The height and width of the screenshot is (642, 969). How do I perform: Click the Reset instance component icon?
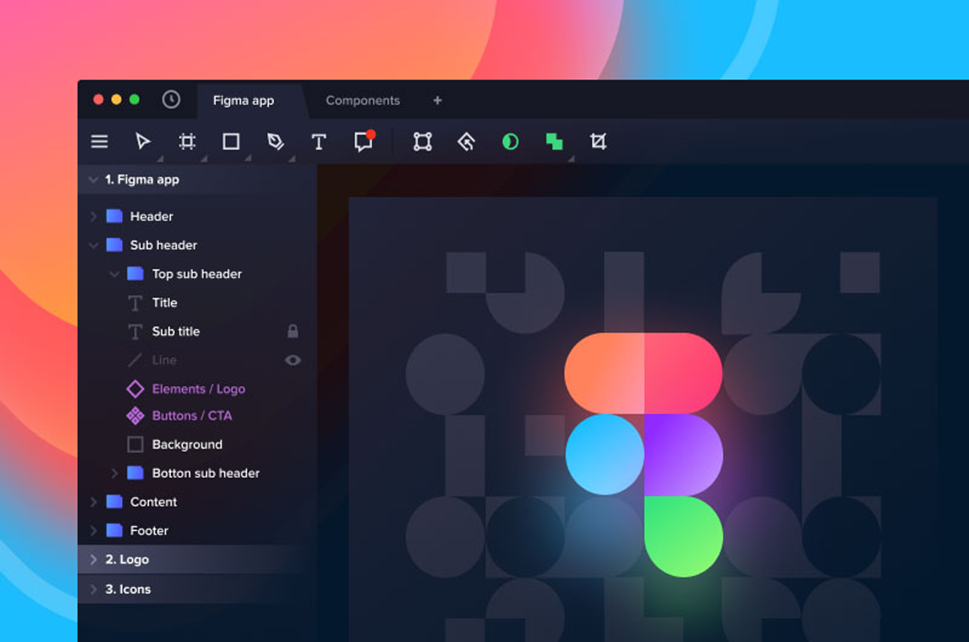pos(467,141)
